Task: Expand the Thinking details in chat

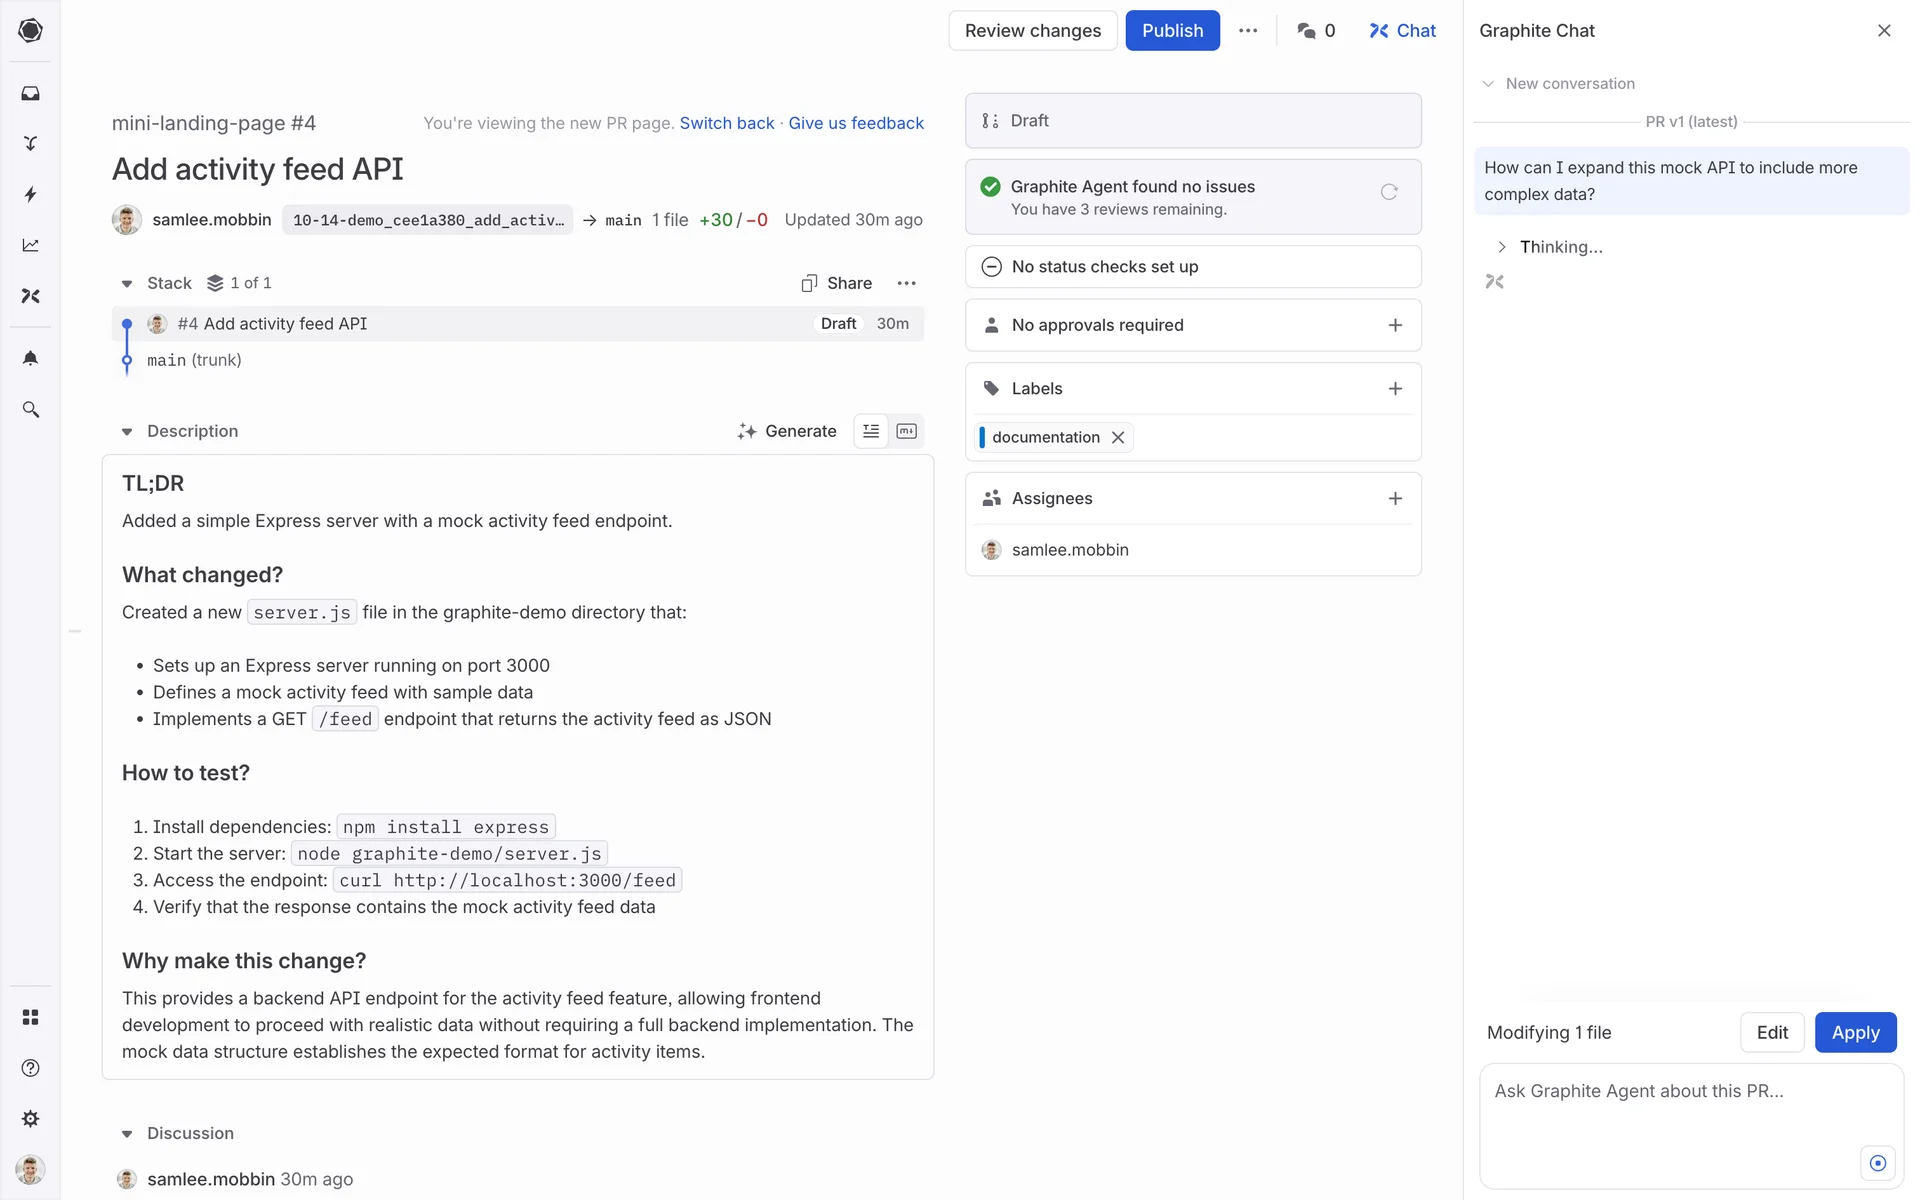Action: 1501,247
